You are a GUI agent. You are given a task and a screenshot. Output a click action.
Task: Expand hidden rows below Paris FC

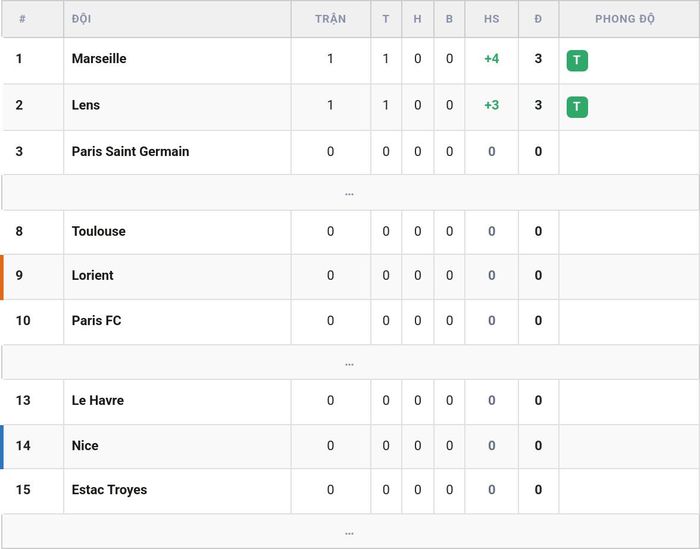[x=350, y=362]
